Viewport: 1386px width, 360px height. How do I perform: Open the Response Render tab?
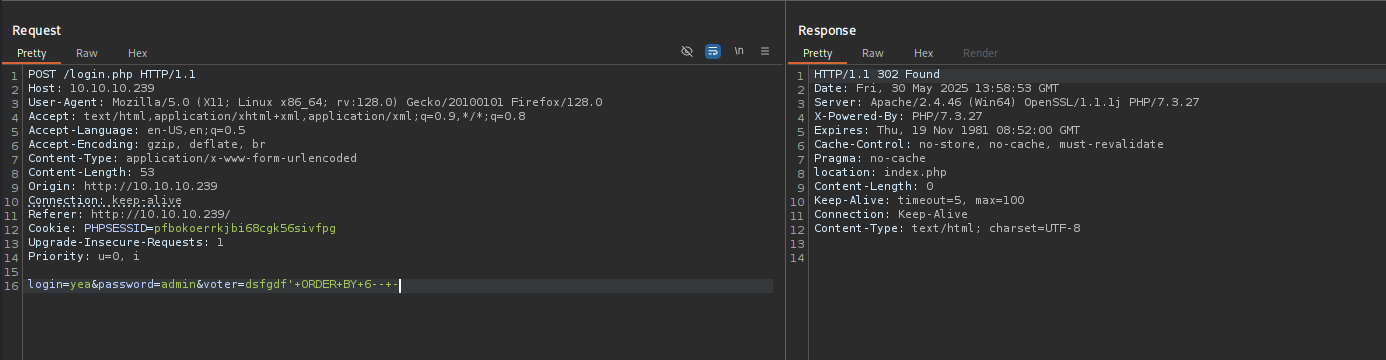click(980, 53)
